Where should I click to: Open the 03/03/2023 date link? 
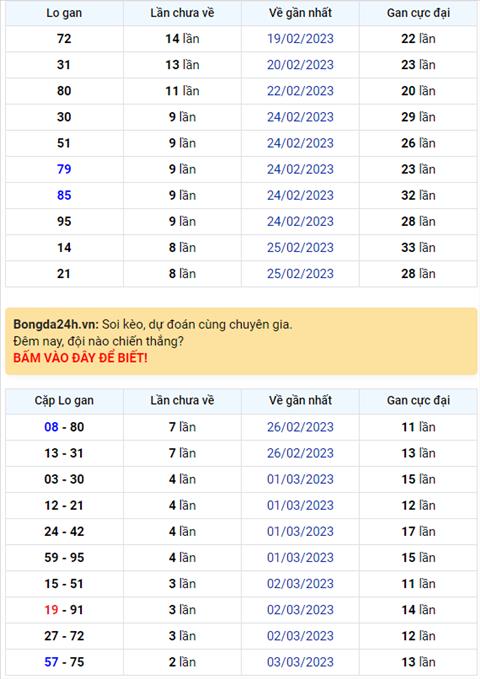[300, 662]
